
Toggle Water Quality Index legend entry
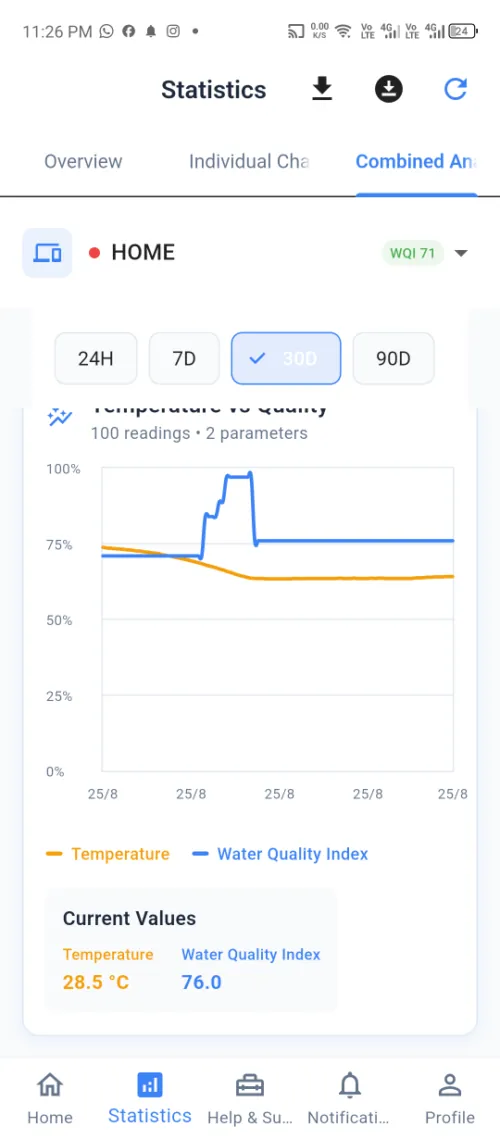click(x=280, y=854)
